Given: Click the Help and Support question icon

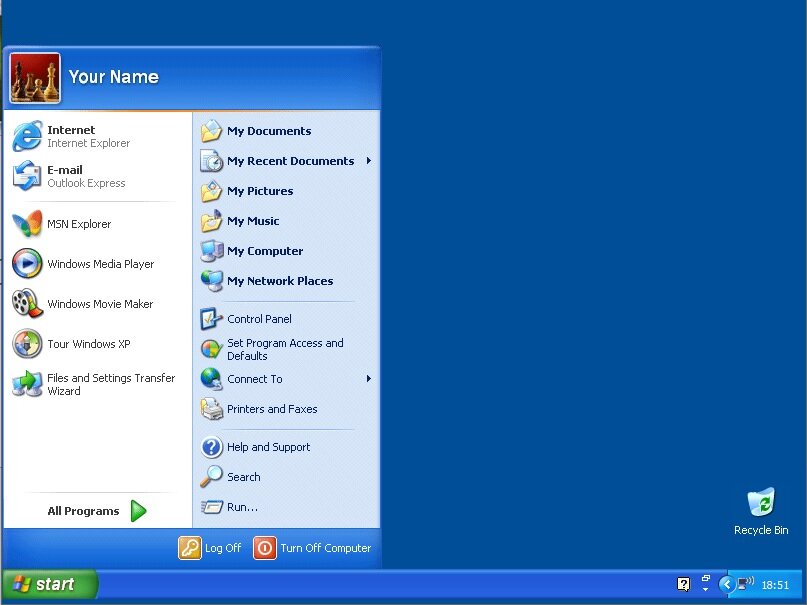Looking at the screenshot, I should 212,447.
